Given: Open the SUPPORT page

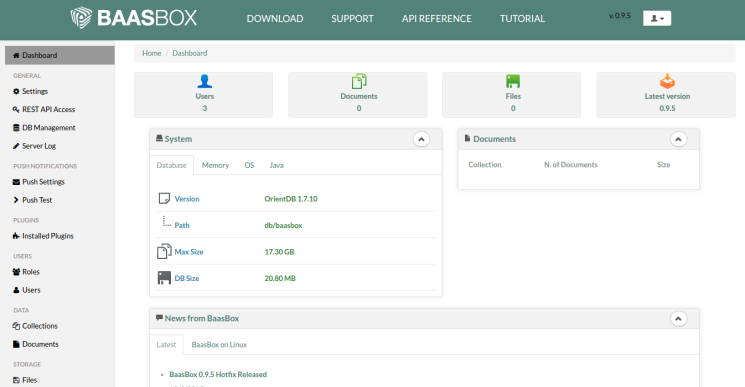Looking at the screenshot, I should 352,19.
